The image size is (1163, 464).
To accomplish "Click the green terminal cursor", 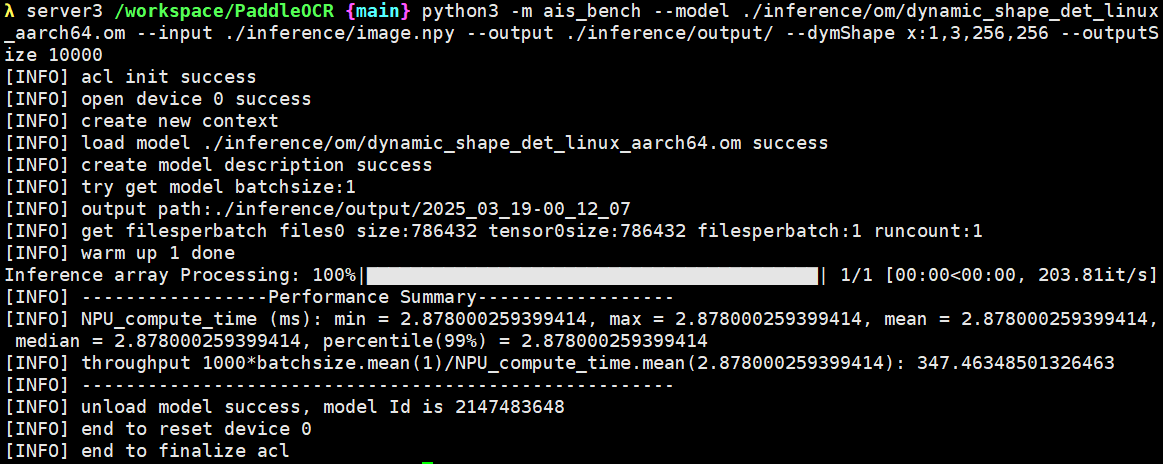I will [x=427, y=462].
